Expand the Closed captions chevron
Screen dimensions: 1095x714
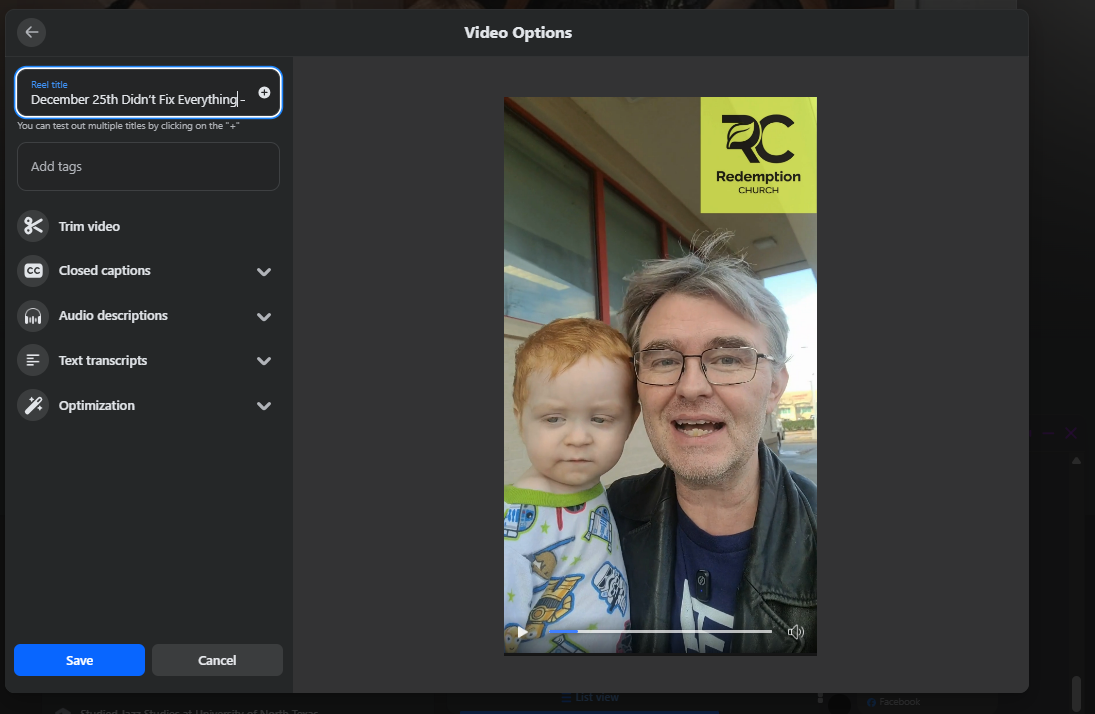point(264,272)
